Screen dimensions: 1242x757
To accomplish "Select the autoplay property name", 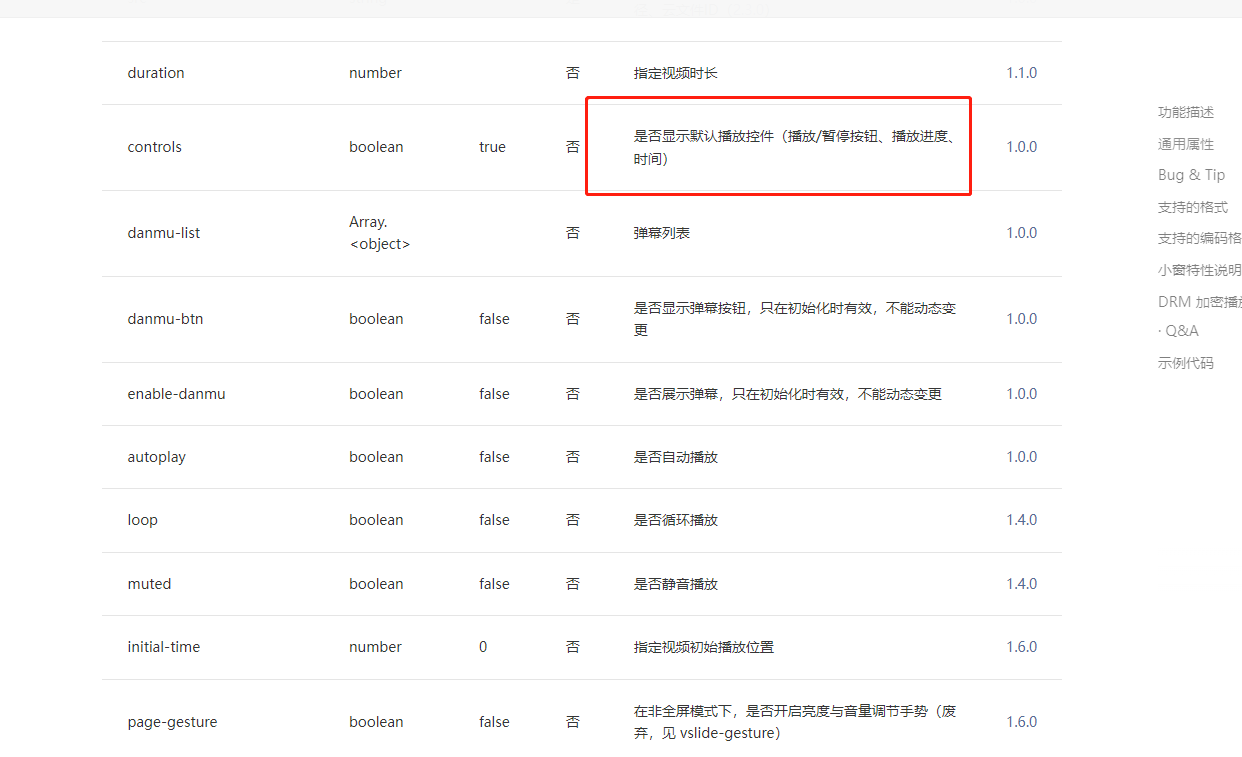I will [x=157, y=457].
